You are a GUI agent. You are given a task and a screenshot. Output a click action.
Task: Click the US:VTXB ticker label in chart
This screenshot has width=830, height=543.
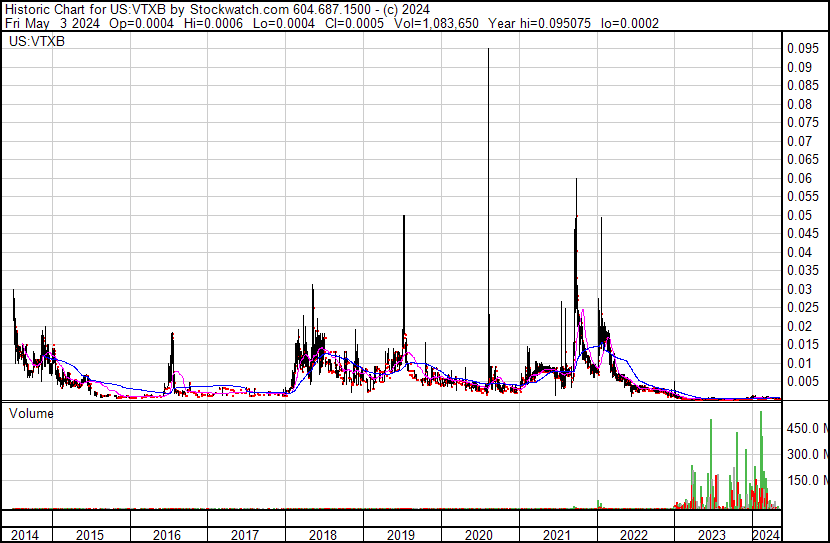(x=37, y=41)
